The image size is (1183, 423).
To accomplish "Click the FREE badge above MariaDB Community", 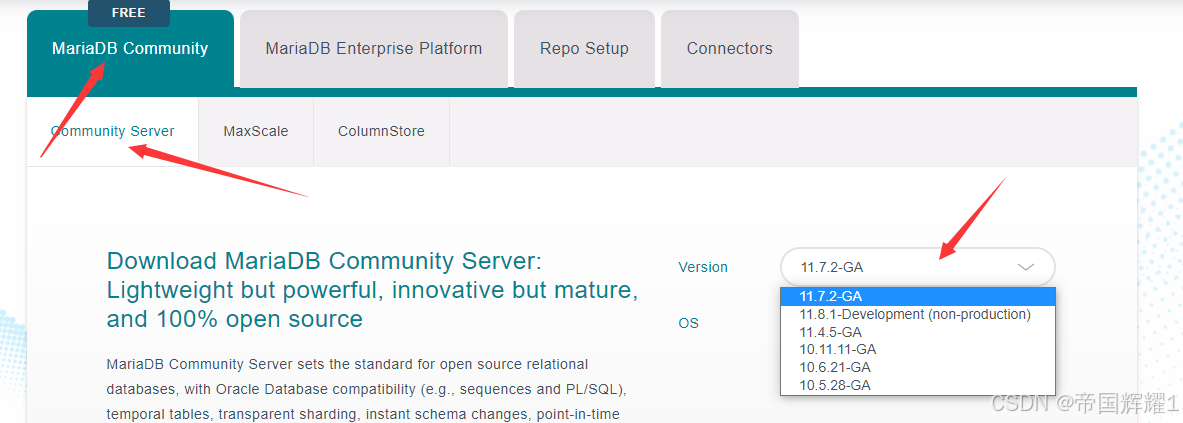I will (x=129, y=13).
